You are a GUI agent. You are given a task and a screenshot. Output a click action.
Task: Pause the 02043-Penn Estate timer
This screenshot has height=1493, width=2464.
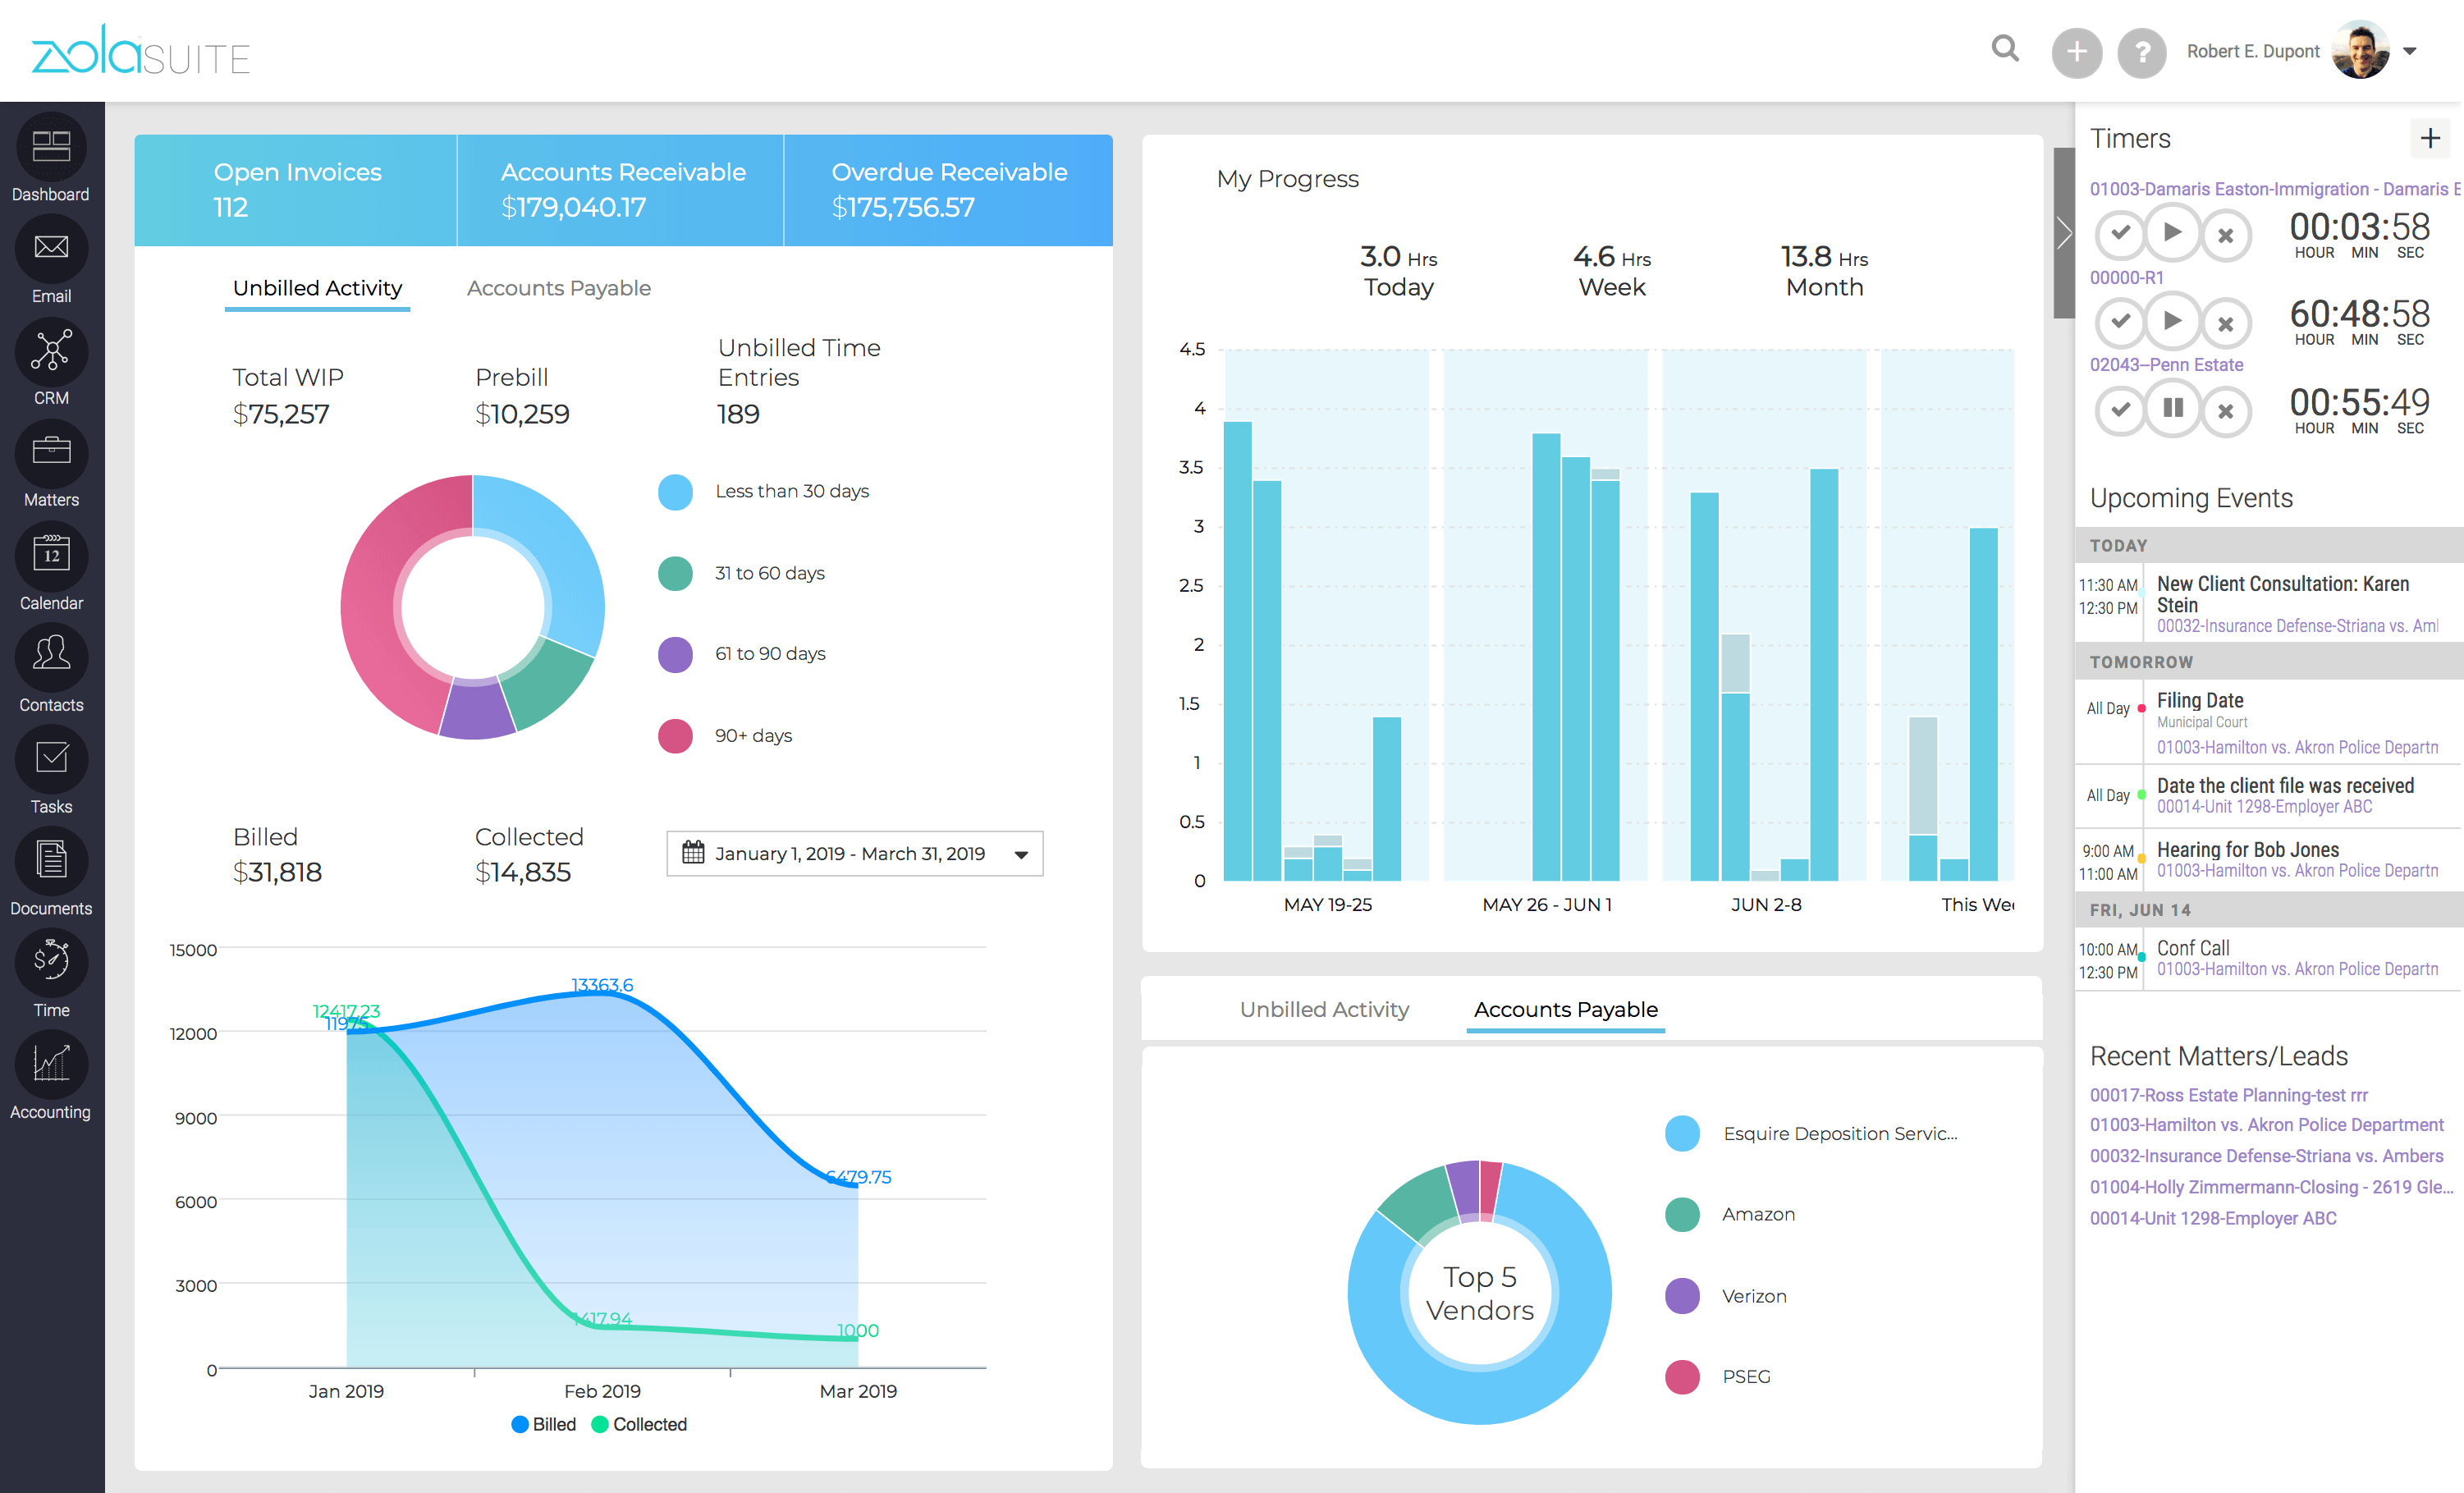2172,409
